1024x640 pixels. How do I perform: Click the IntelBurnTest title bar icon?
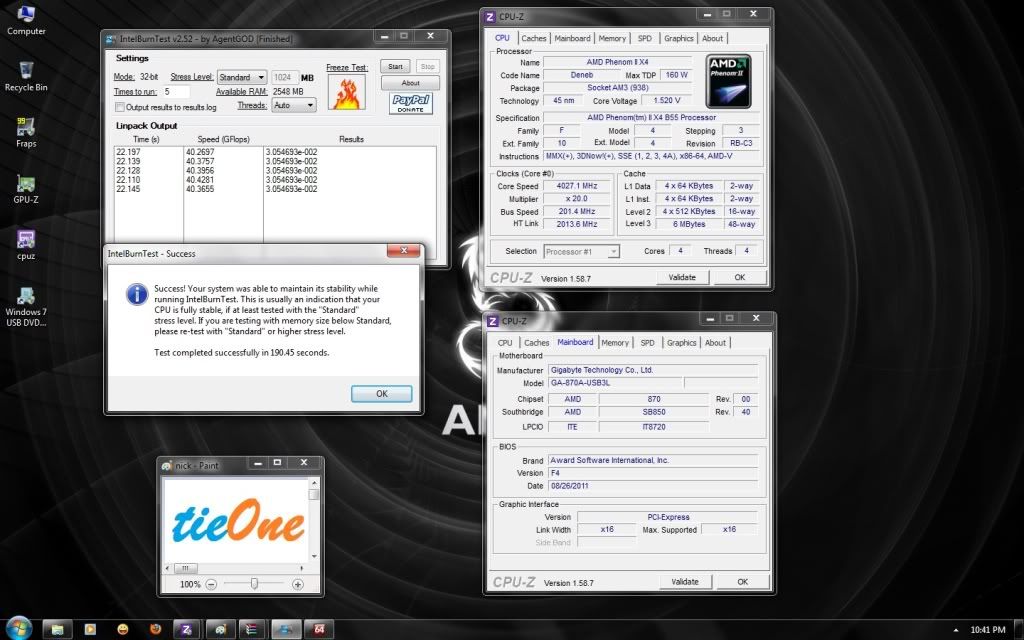pyautogui.click(x=111, y=39)
